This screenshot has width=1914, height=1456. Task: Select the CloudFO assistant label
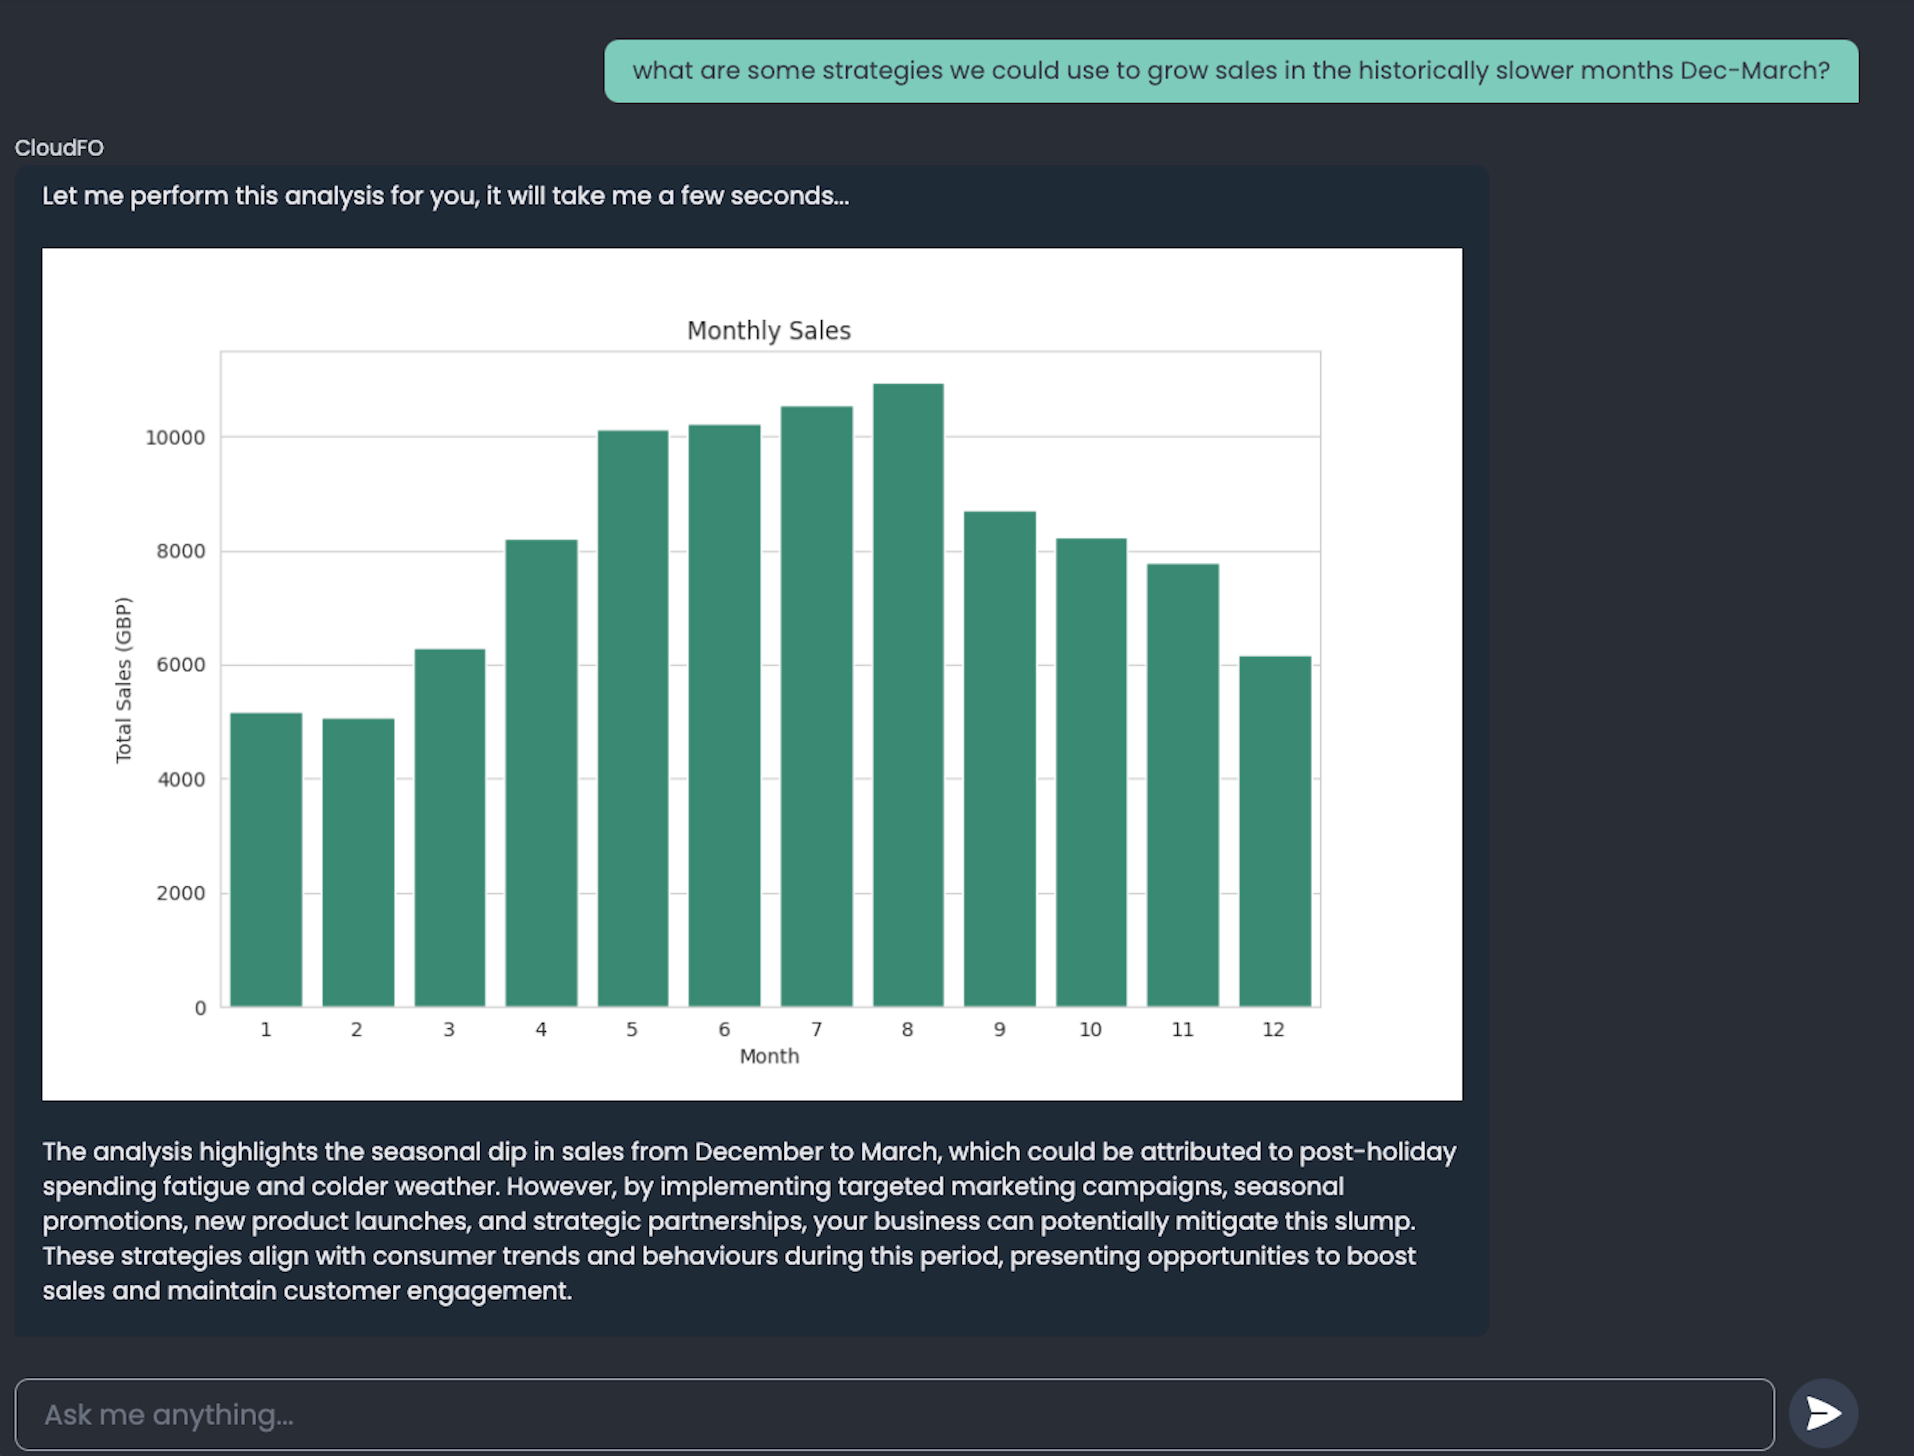(x=59, y=147)
